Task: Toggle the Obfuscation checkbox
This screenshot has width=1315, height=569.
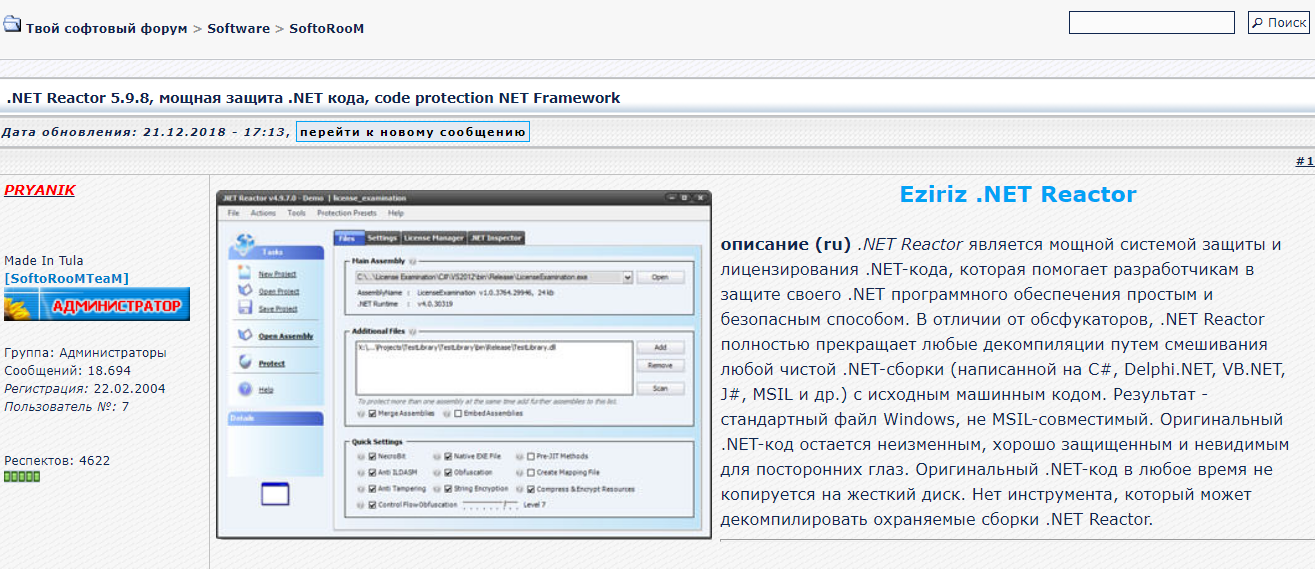Action: click(448, 472)
